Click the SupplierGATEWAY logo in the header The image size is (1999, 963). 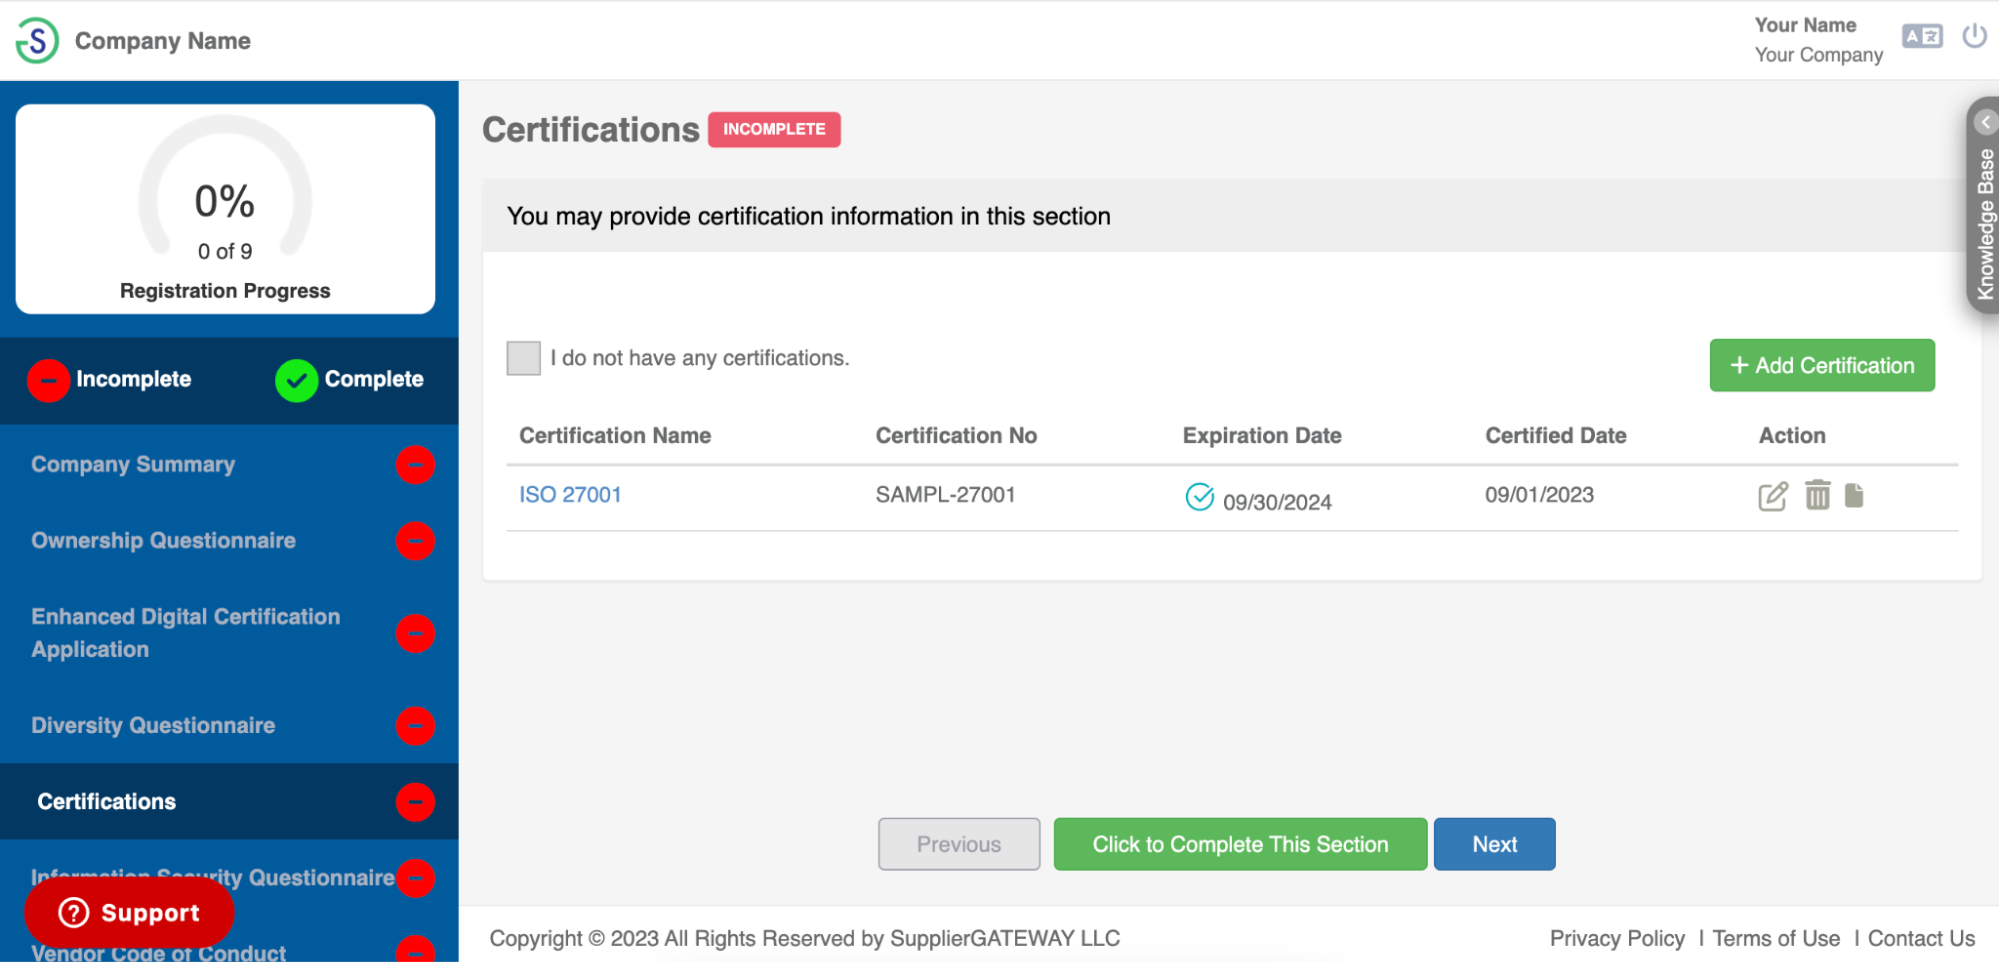36,40
